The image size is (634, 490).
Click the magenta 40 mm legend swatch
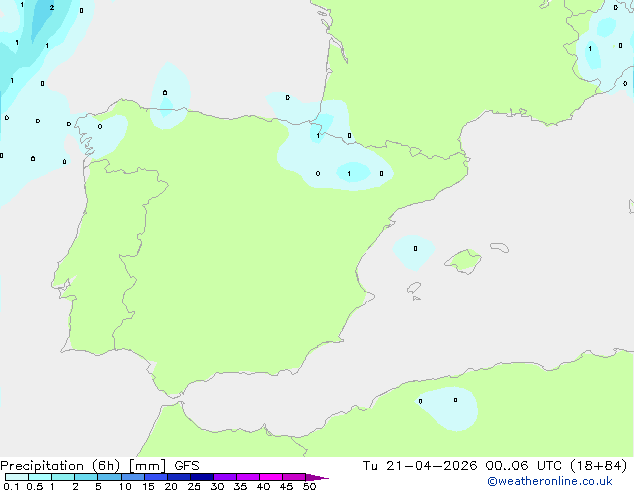pos(271,477)
